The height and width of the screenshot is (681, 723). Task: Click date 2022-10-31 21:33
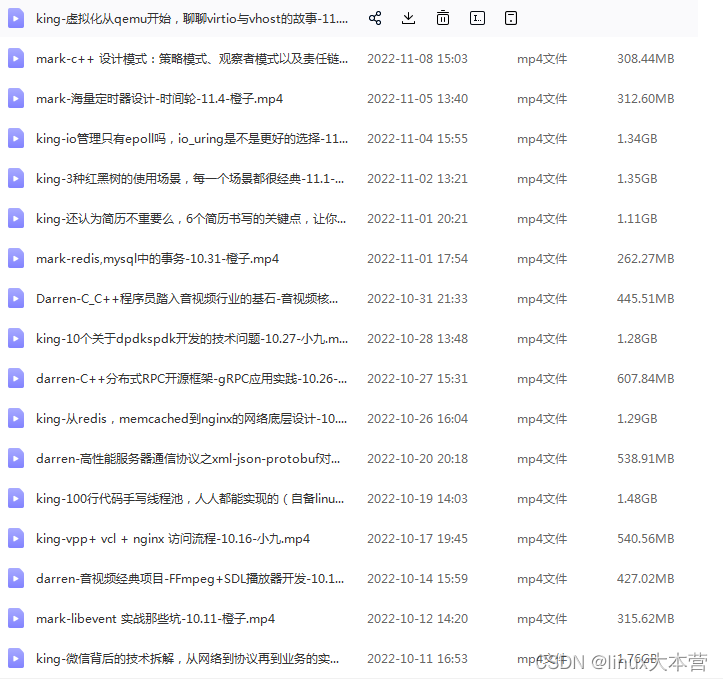click(x=417, y=298)
